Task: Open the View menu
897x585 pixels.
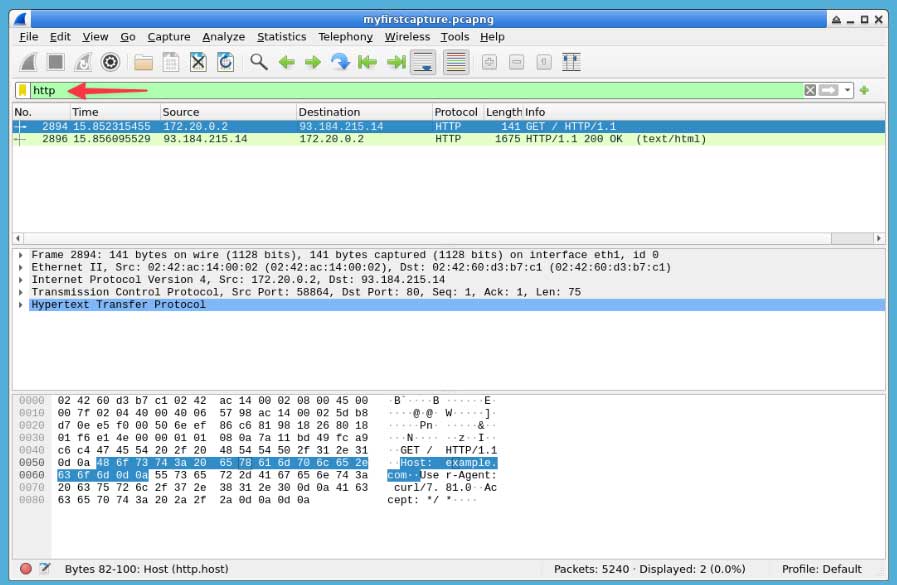Action: pos(95,37)
